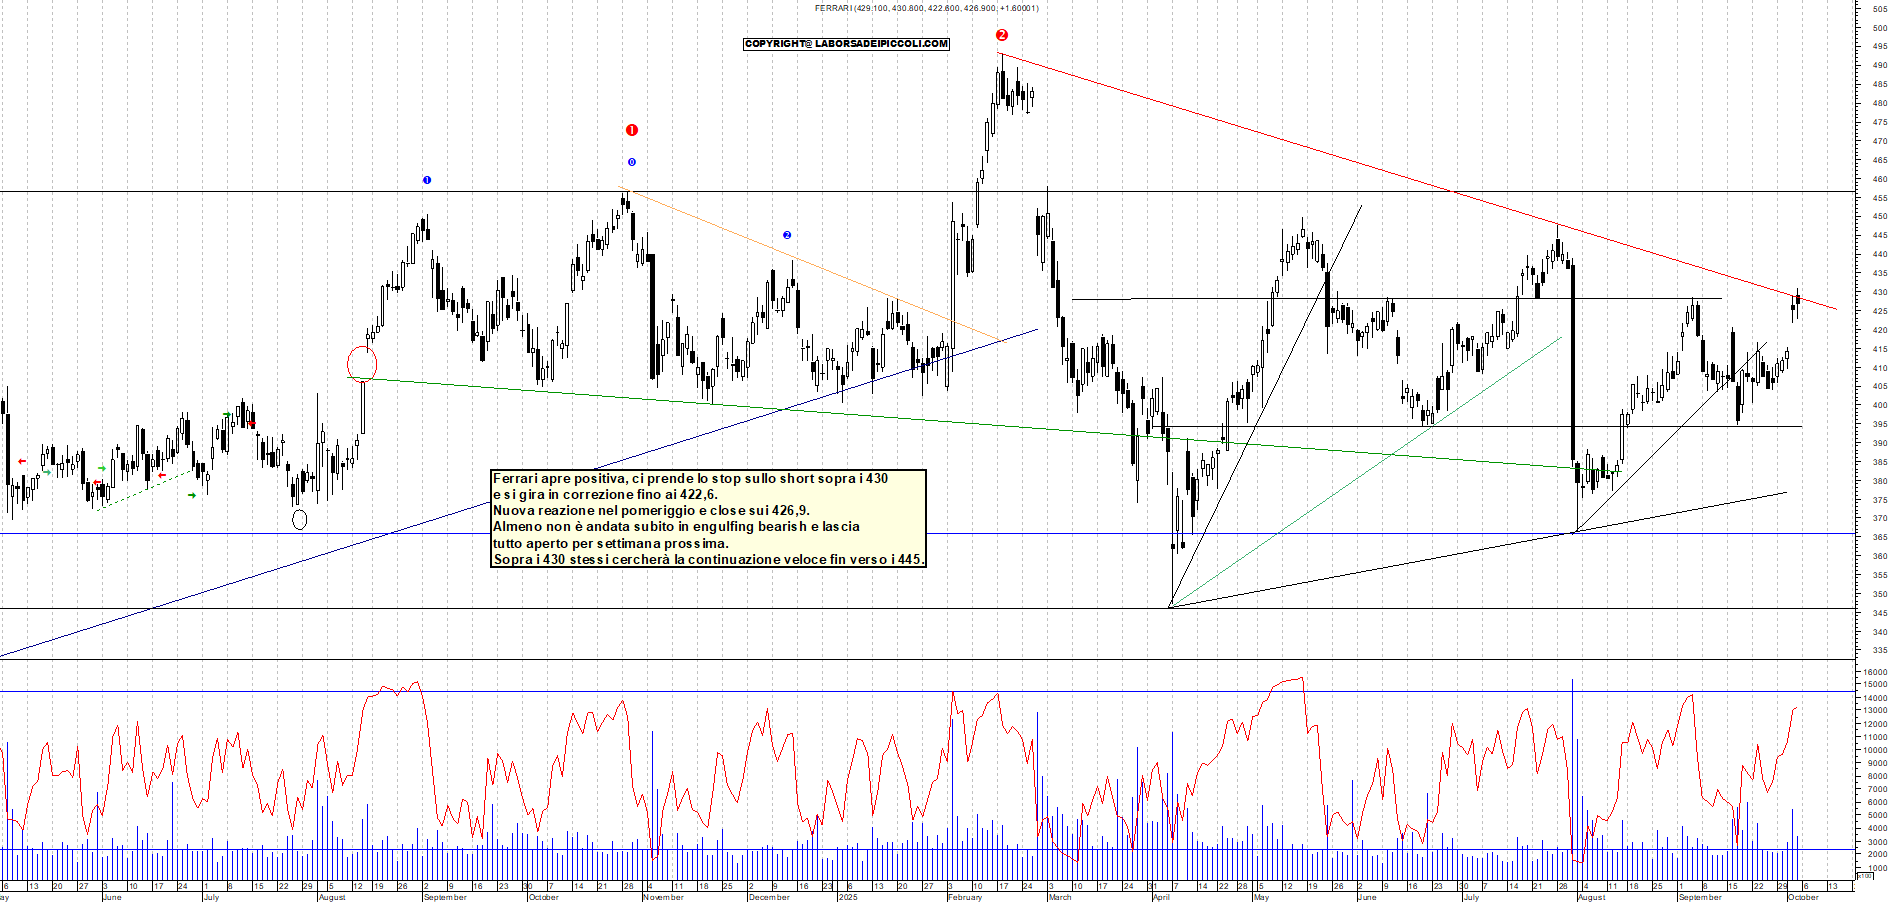Click the 500 price level on the right axis
The image size is (1890, 902).
click(1879, 28)
